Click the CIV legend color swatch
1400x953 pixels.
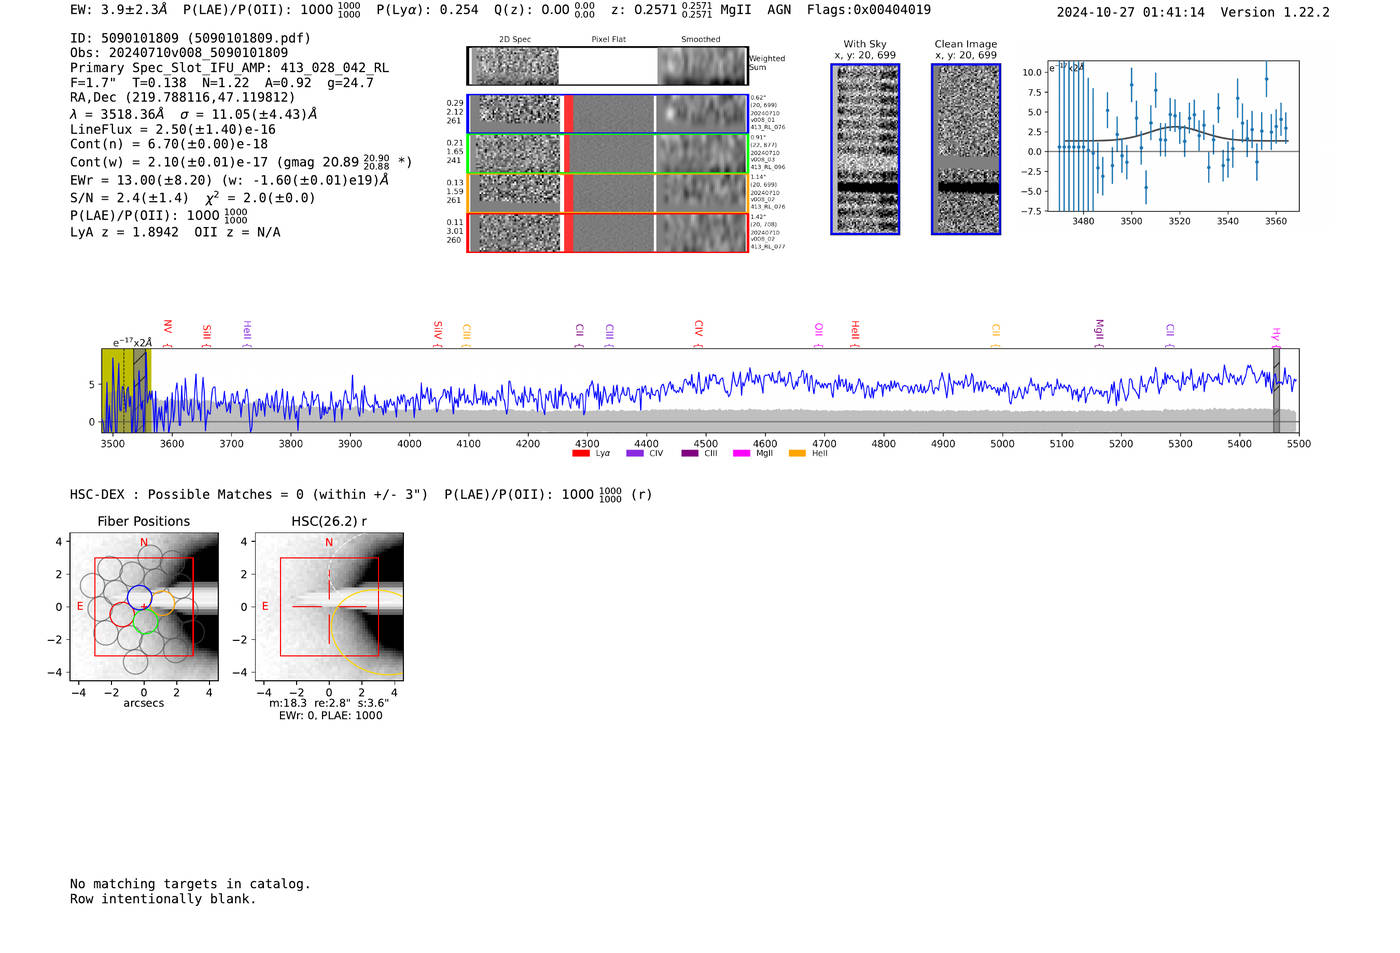point(634,454)
